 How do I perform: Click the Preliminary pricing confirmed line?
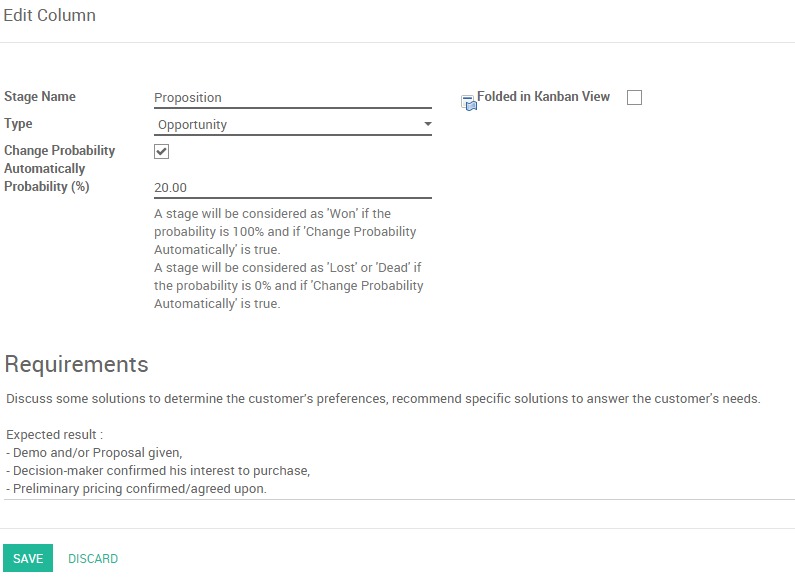pos(136,489)
